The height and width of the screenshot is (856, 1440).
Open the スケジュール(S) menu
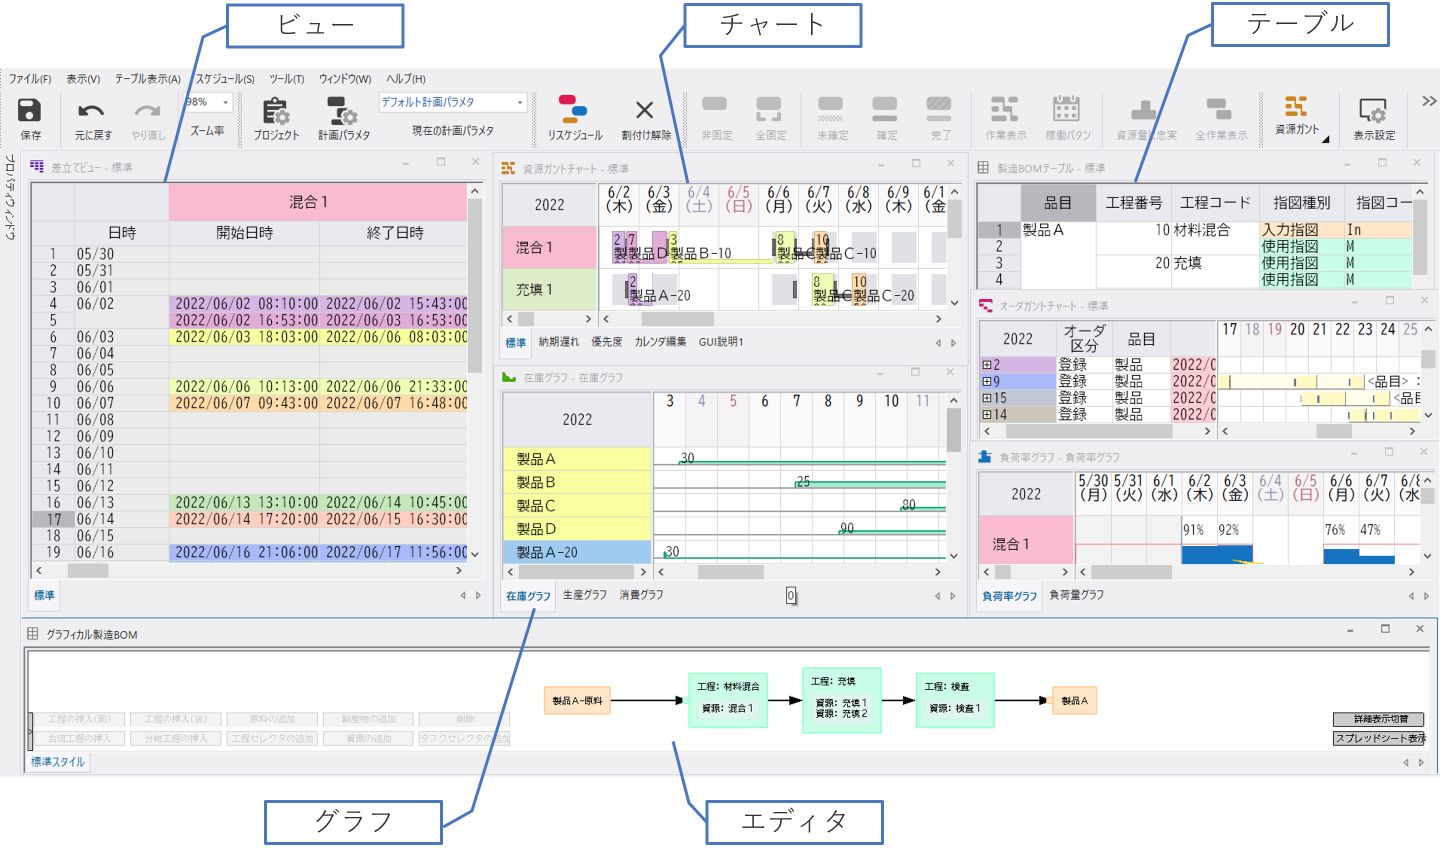[x=224, y=79]
